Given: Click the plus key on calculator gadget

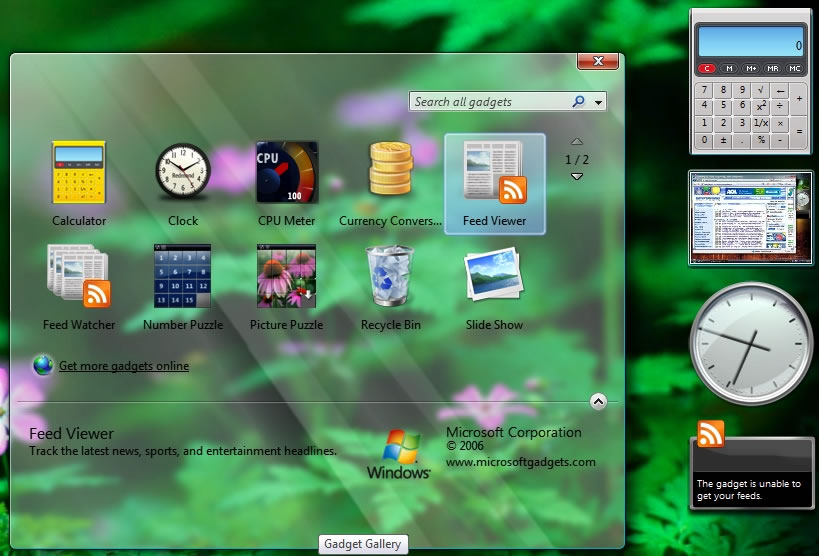Looking at the screenshot, I should (799, 98).
